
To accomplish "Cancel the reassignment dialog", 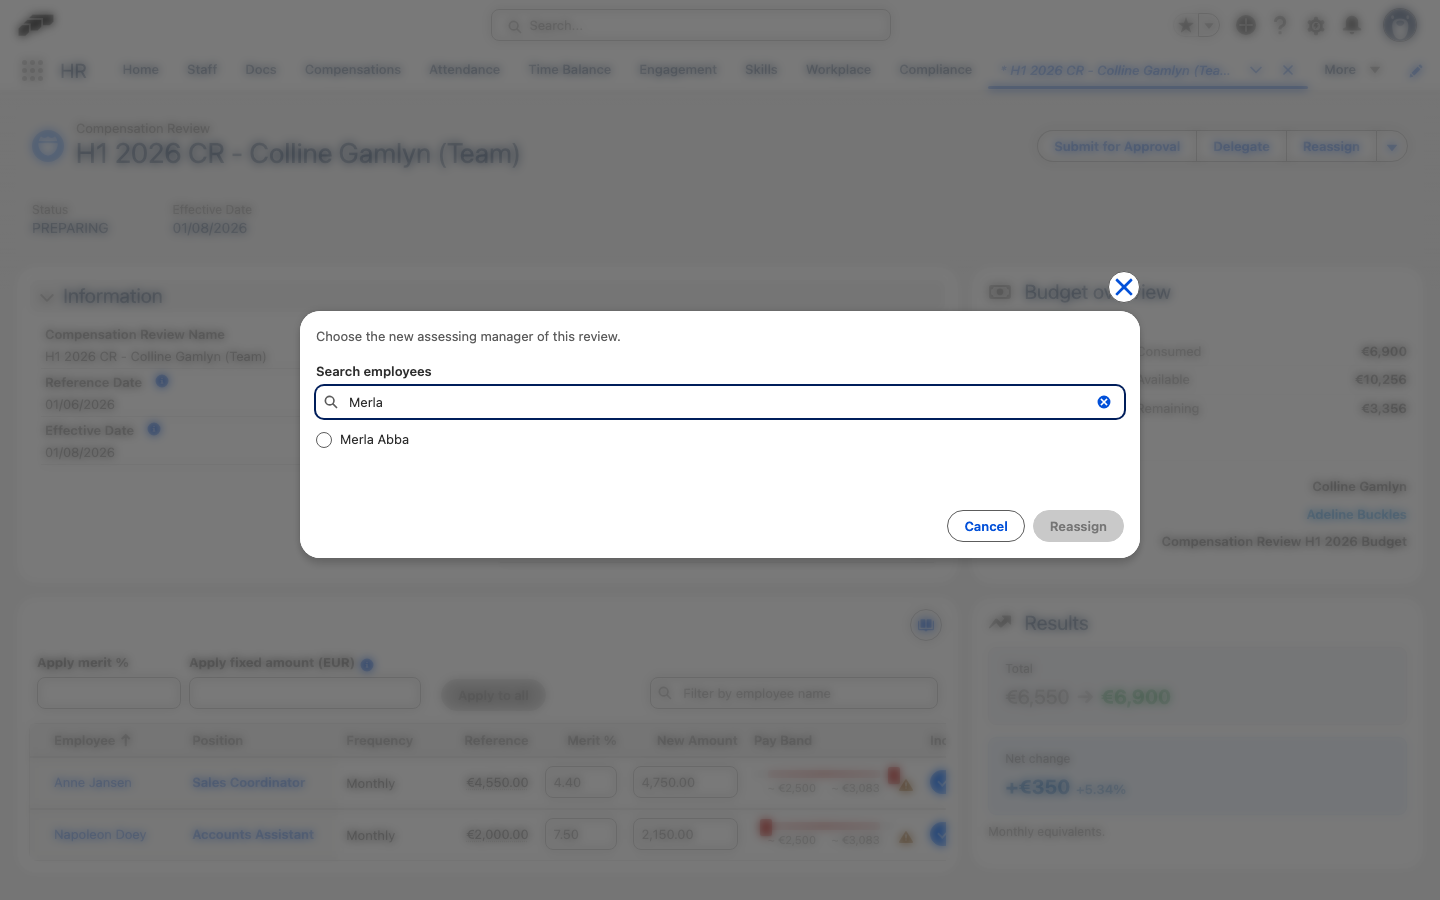I will coord(986,526).
